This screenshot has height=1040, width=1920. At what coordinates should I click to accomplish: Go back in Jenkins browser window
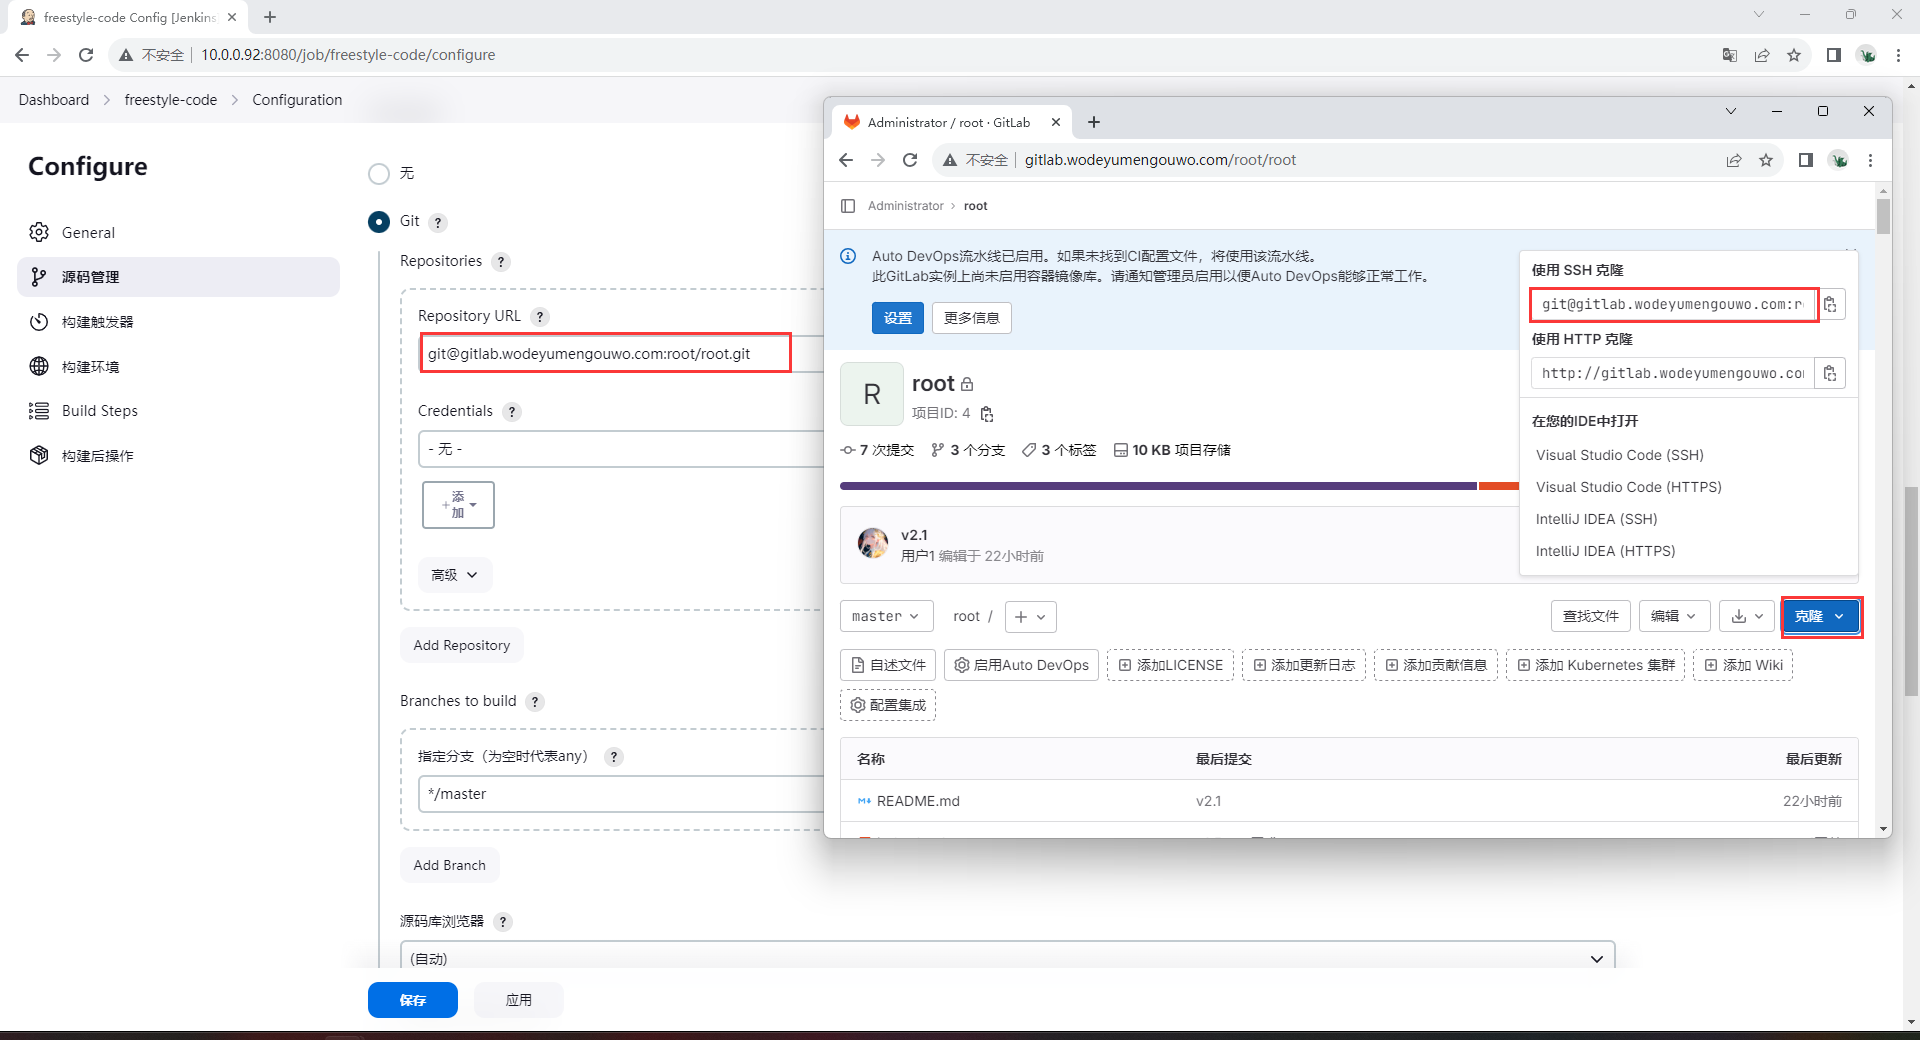[x=22, y=55]
